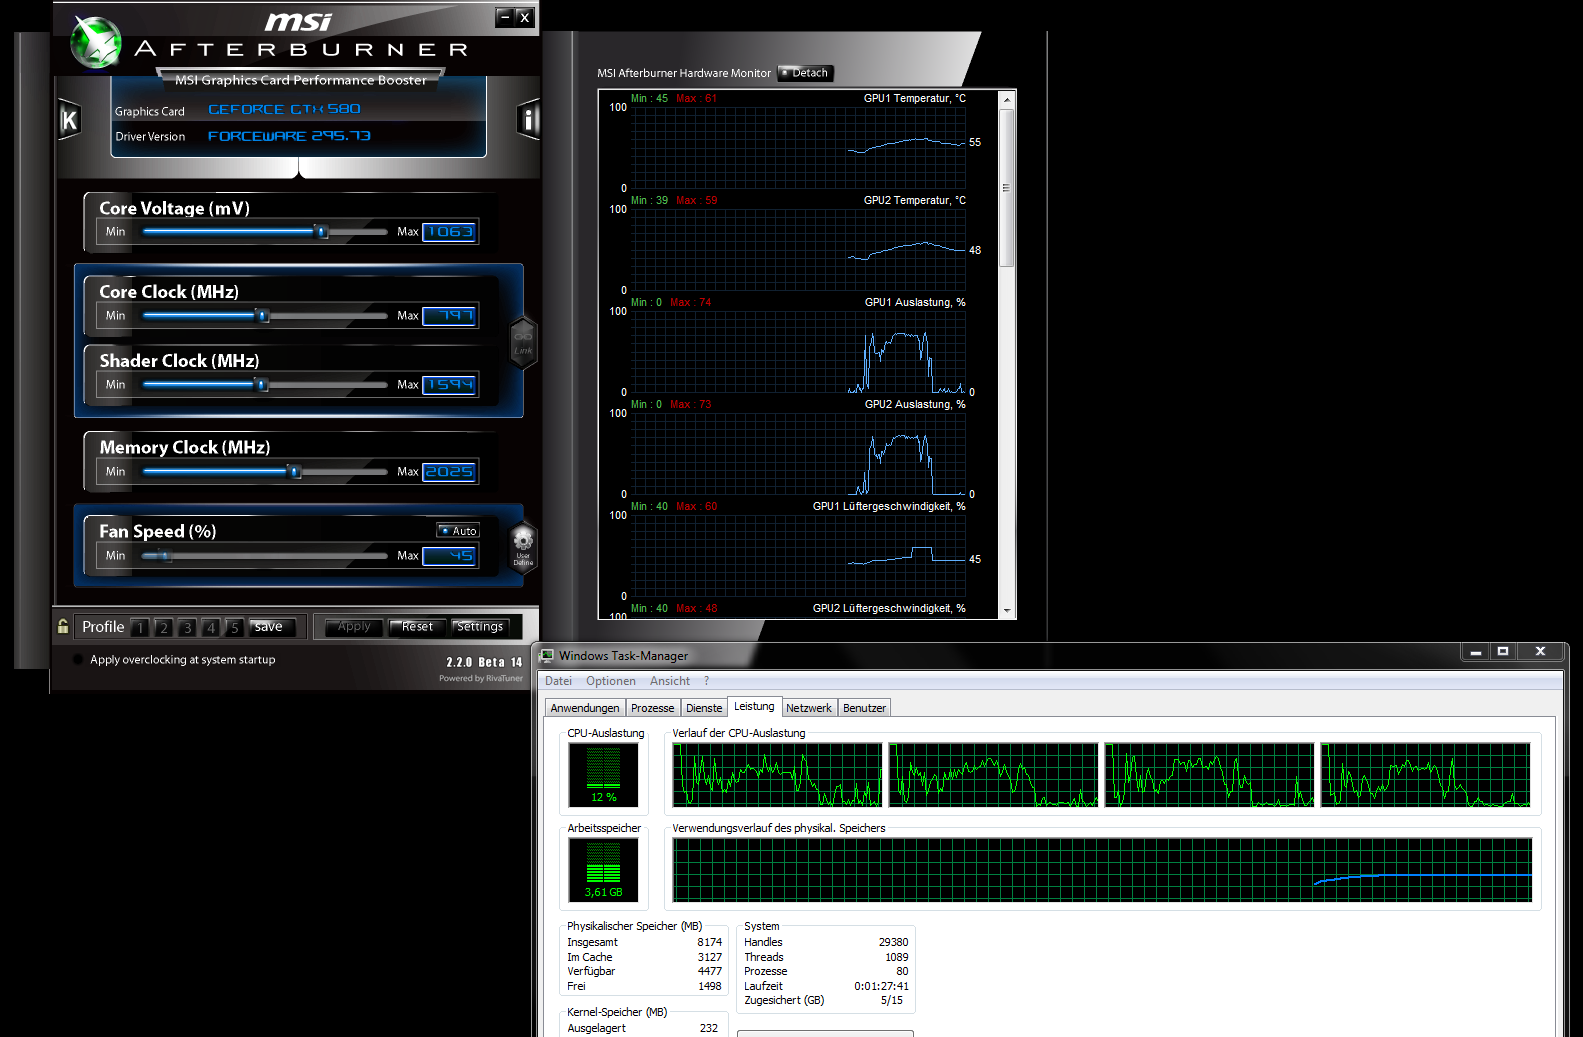This screenshot has width=1583, height=1037.
Task: Click the GPU1 Auslastung graph label
Action: coord(915,303)
